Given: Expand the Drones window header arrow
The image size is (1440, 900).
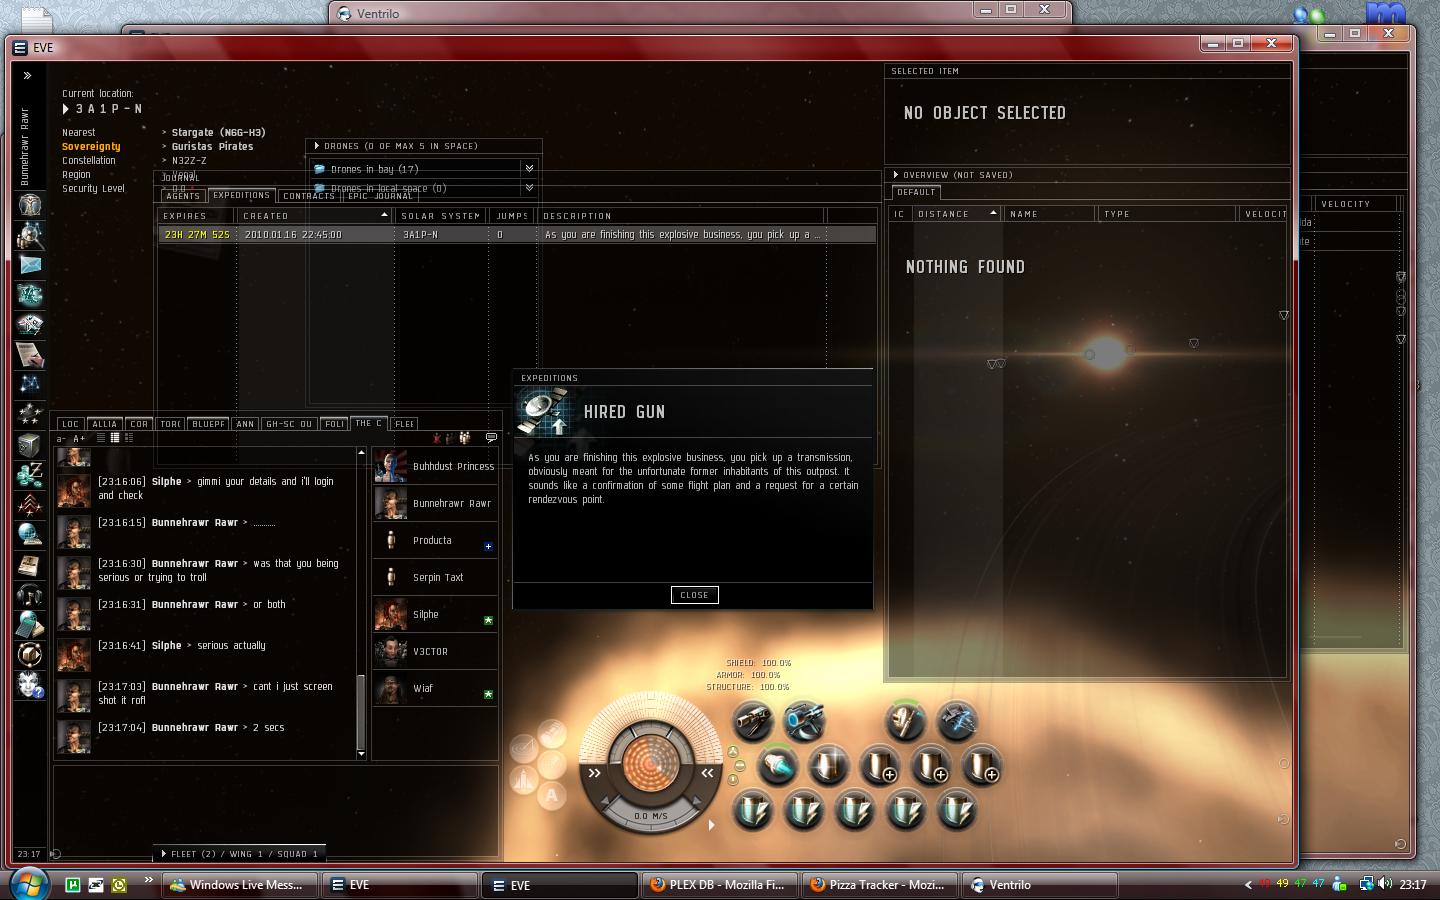Looking at the screenshot, I should 317,146.
